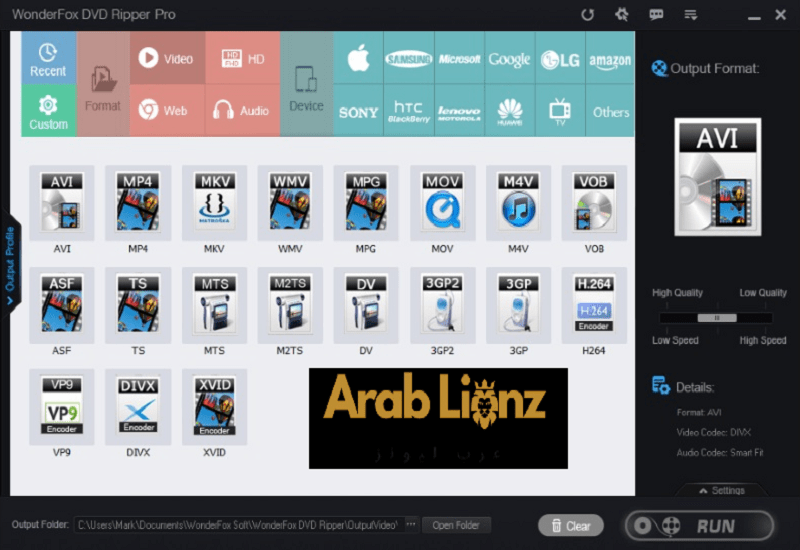800x550 pixels.
Task: Open settings gear in title bar
Action: click(621, 14)
